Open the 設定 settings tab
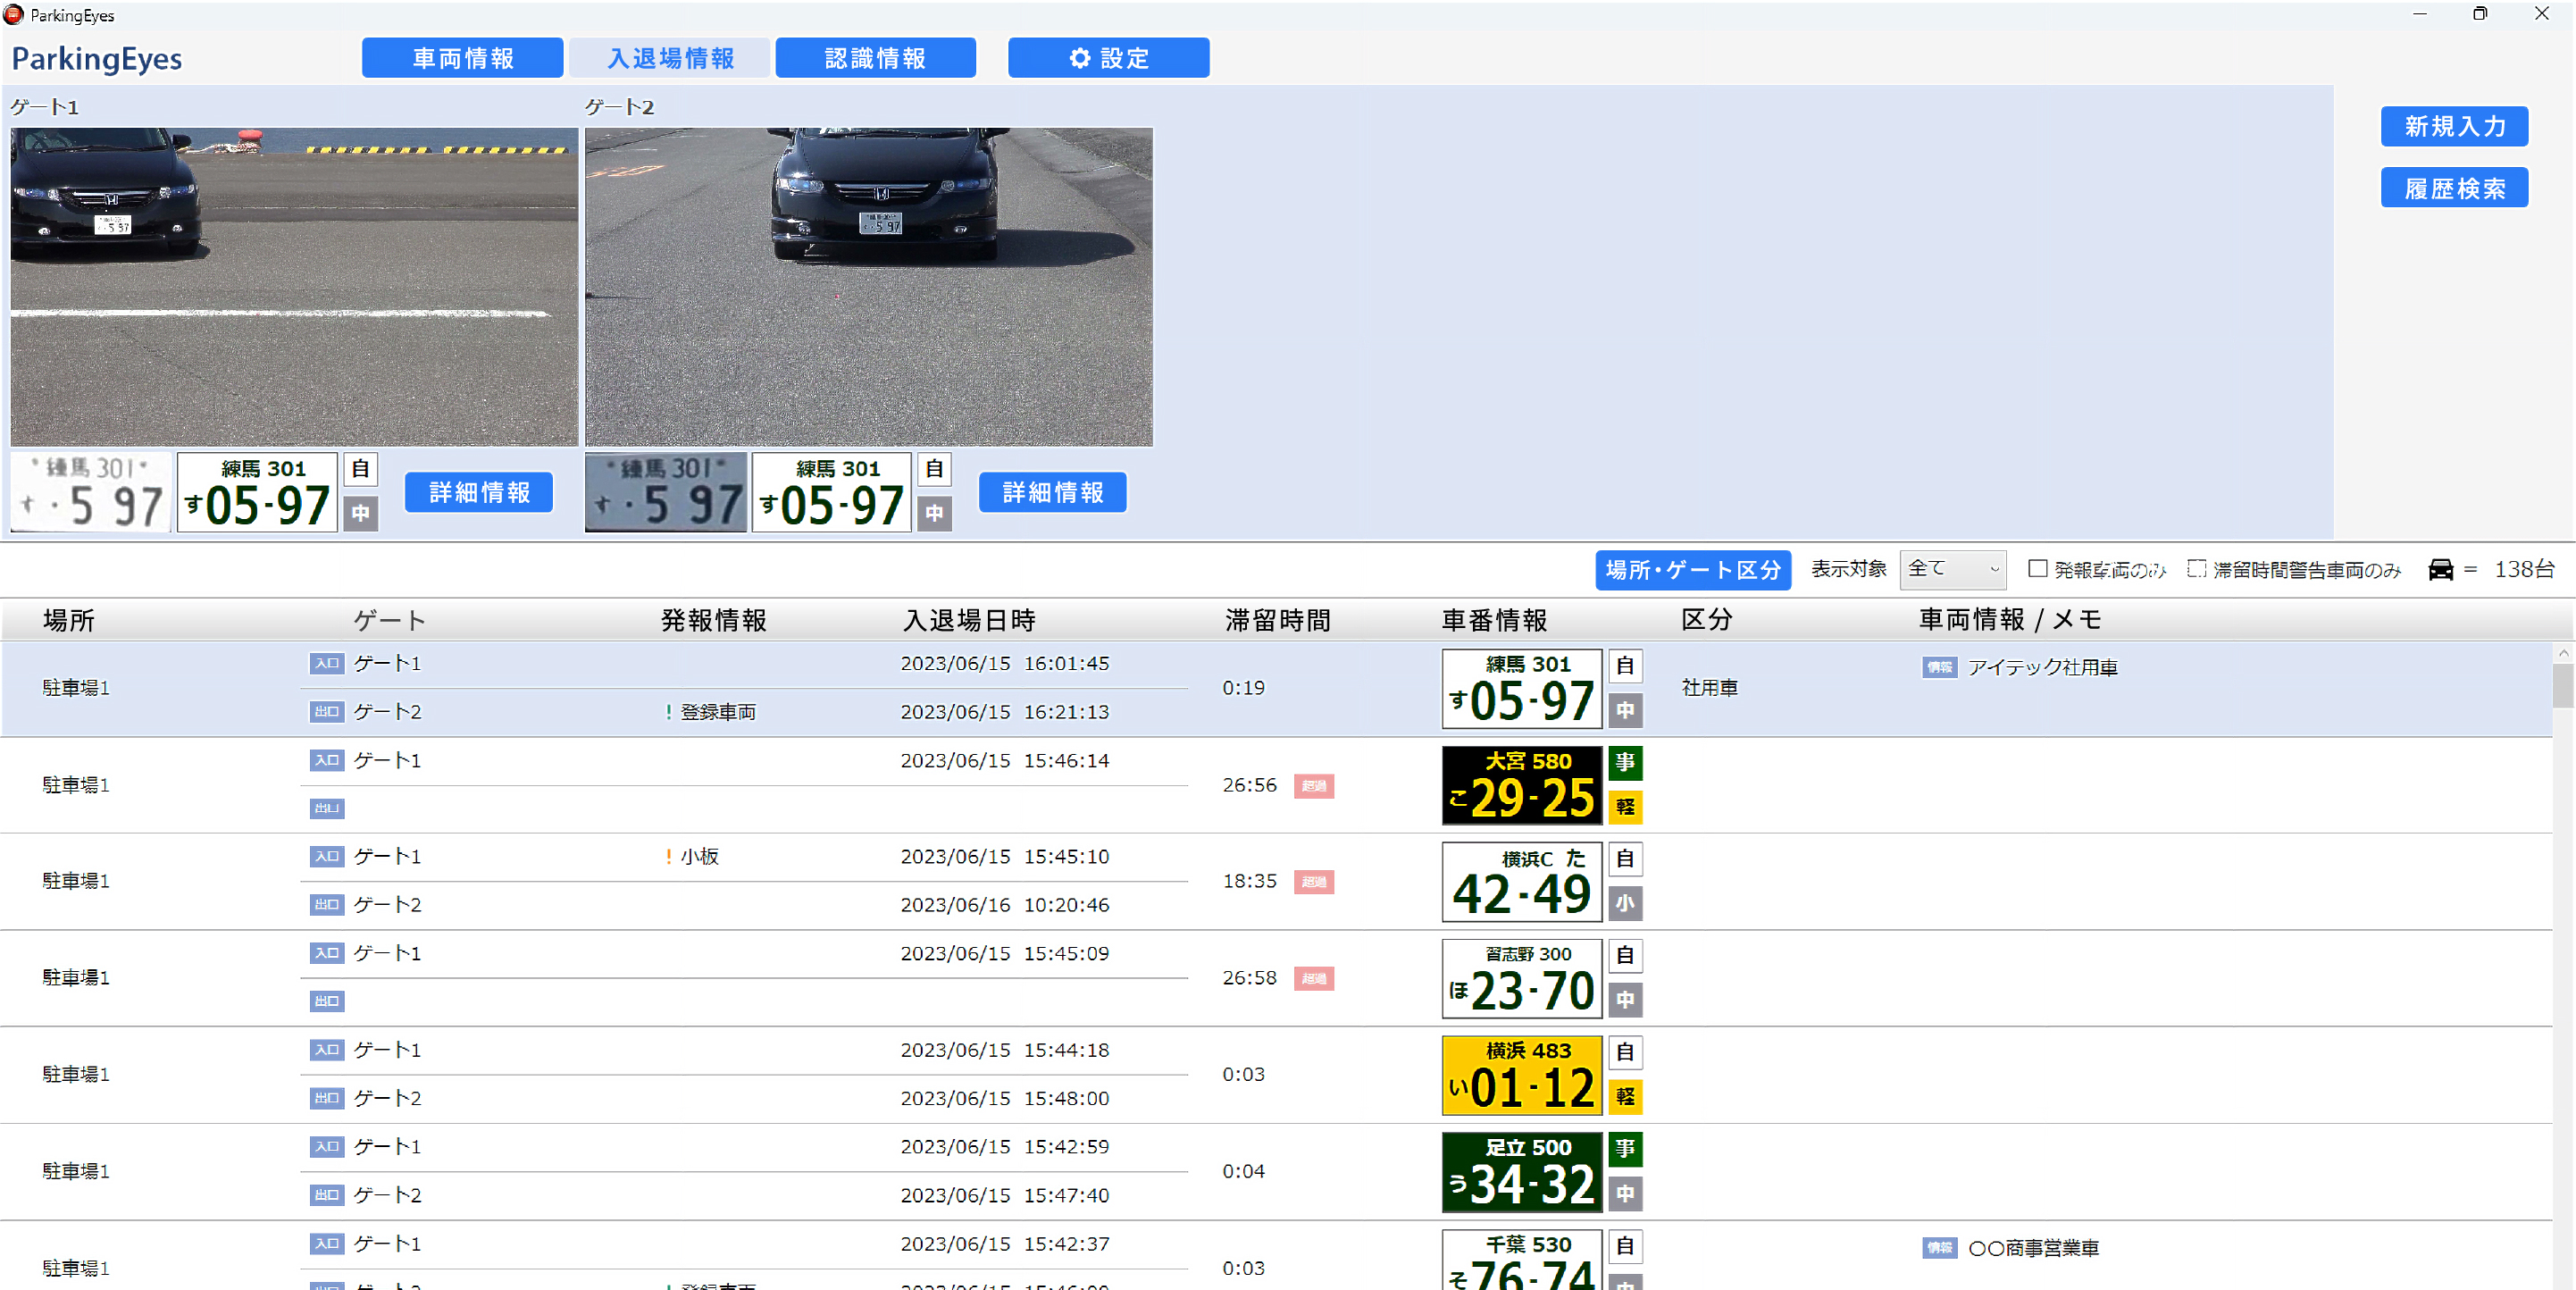2576x1290 pixels. click(1109, 58)
